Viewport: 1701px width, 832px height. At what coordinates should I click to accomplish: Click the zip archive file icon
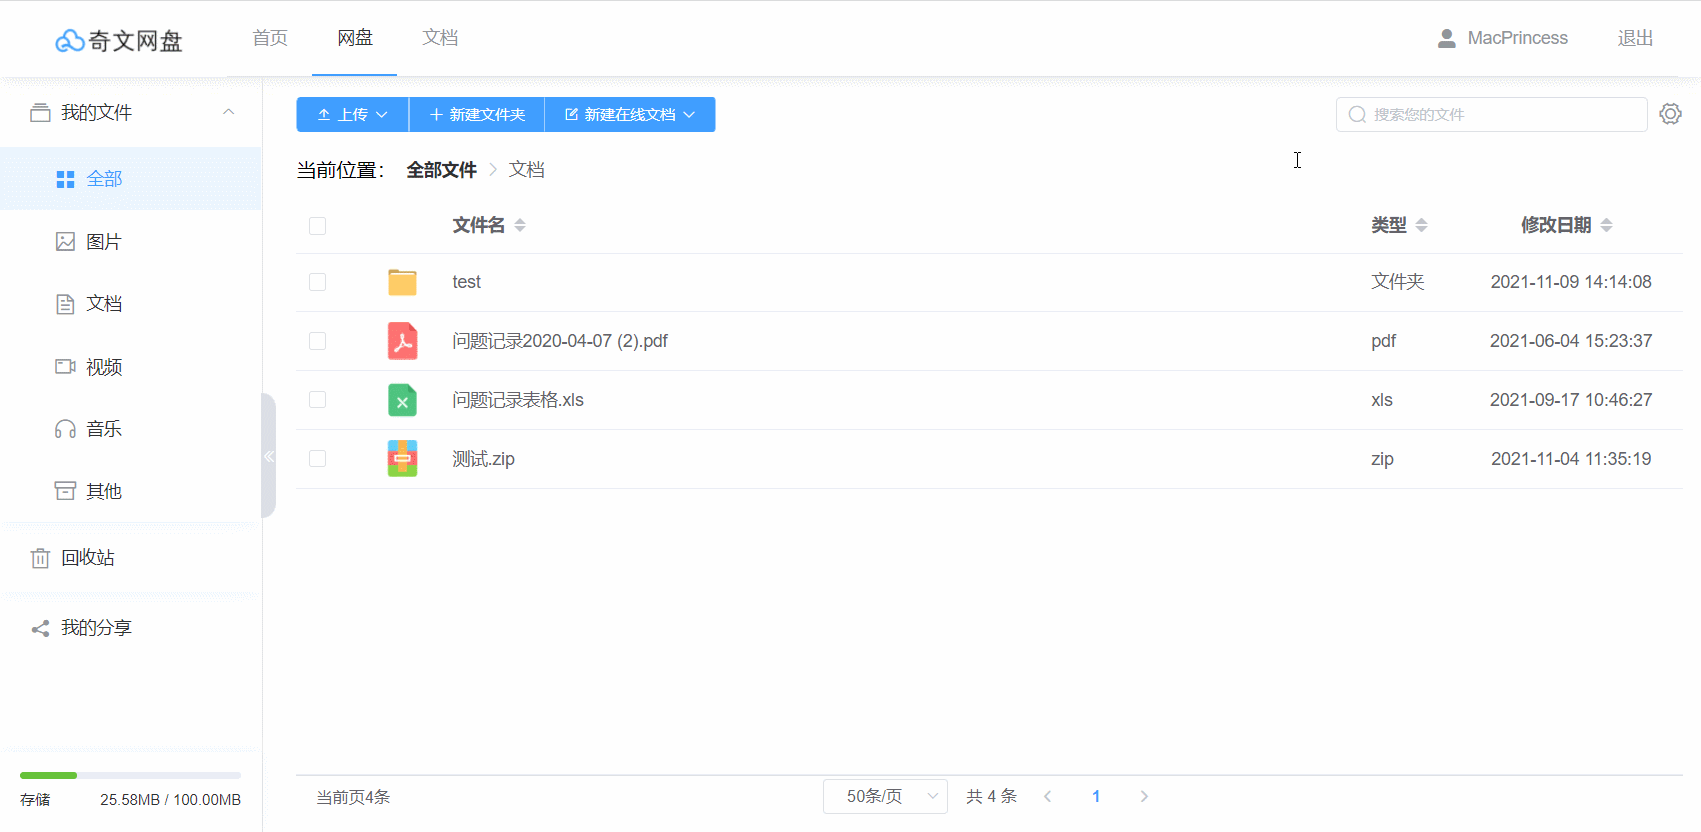click(402, 459)
